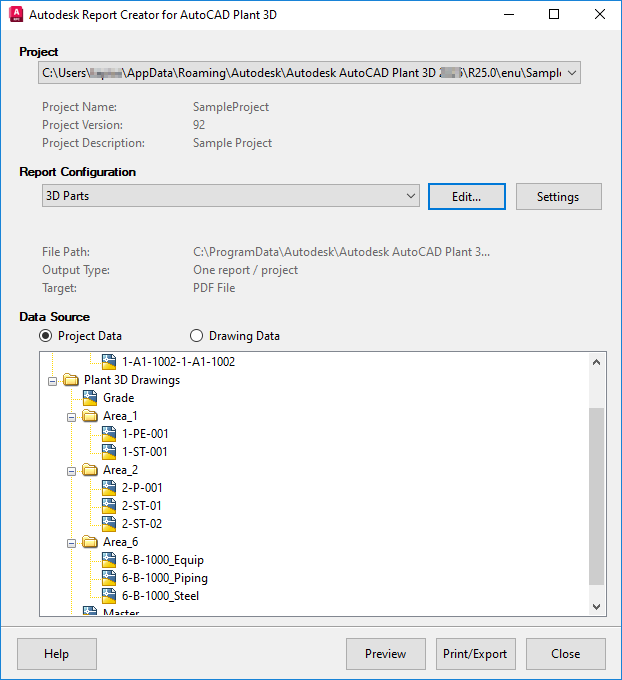Open report Settings
This screenshot has width=622, height=680.
[559, 196]
